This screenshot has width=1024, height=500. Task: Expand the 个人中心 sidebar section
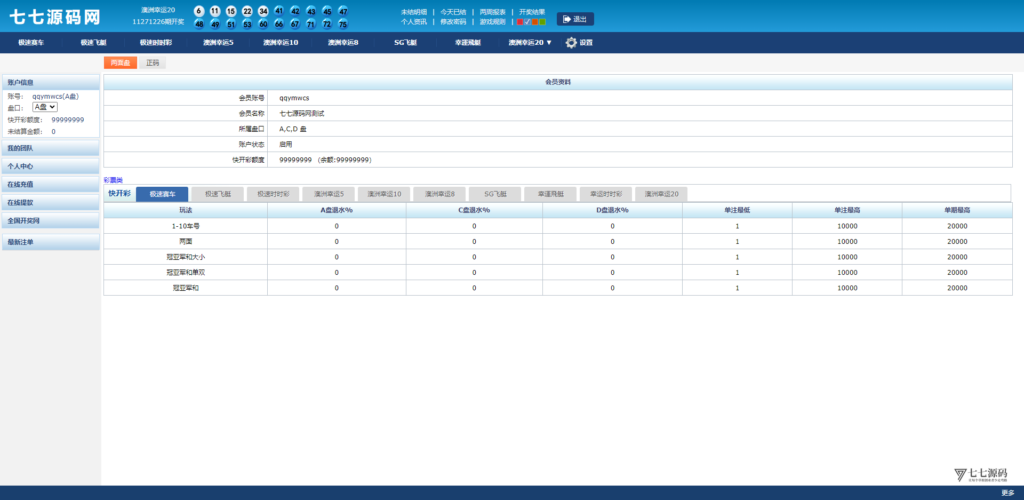50,166
